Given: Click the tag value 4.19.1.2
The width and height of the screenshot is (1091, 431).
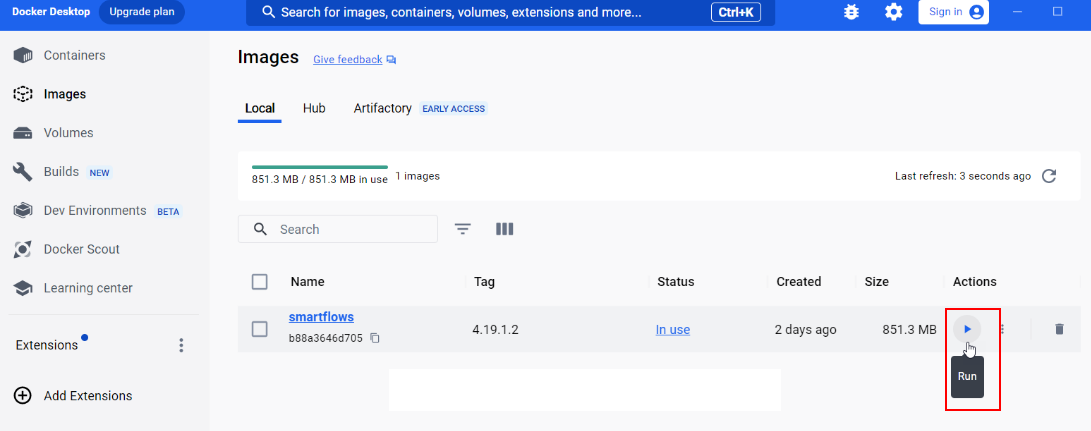Looking at the screenshot, I should click(x=495, y=329).
